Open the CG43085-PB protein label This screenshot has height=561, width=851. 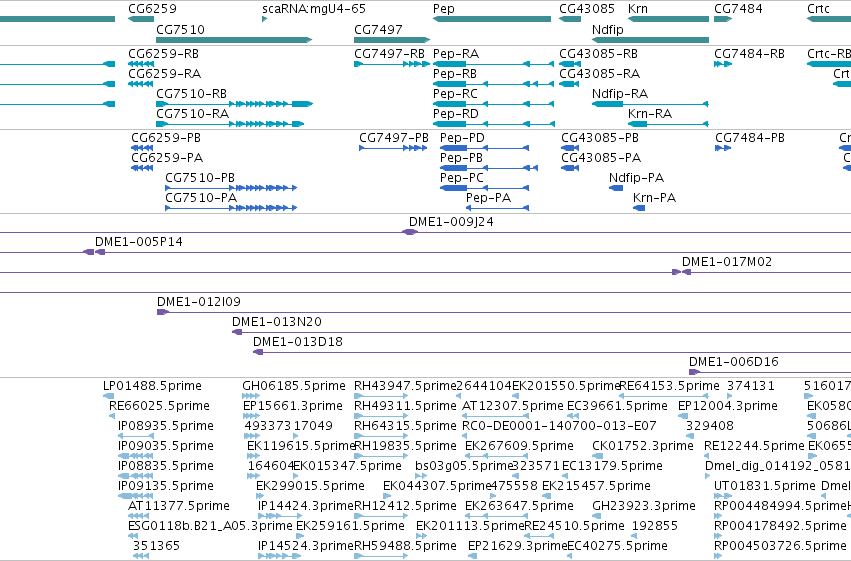pos(600,138)
